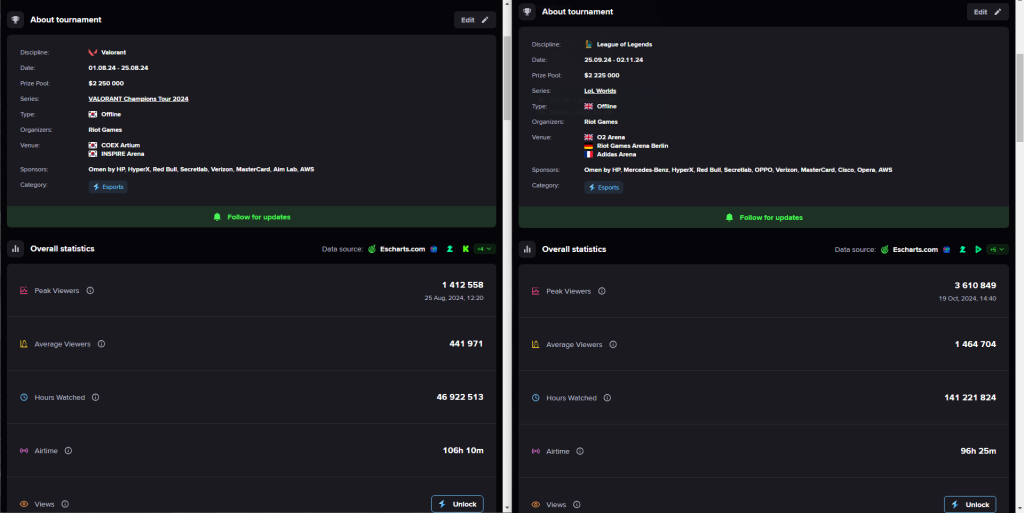Click bar chart icon beside Overall statistics, LoL panel
Image resolution: width=1024 pixels, height=513 pixels.
click(528, 249)
